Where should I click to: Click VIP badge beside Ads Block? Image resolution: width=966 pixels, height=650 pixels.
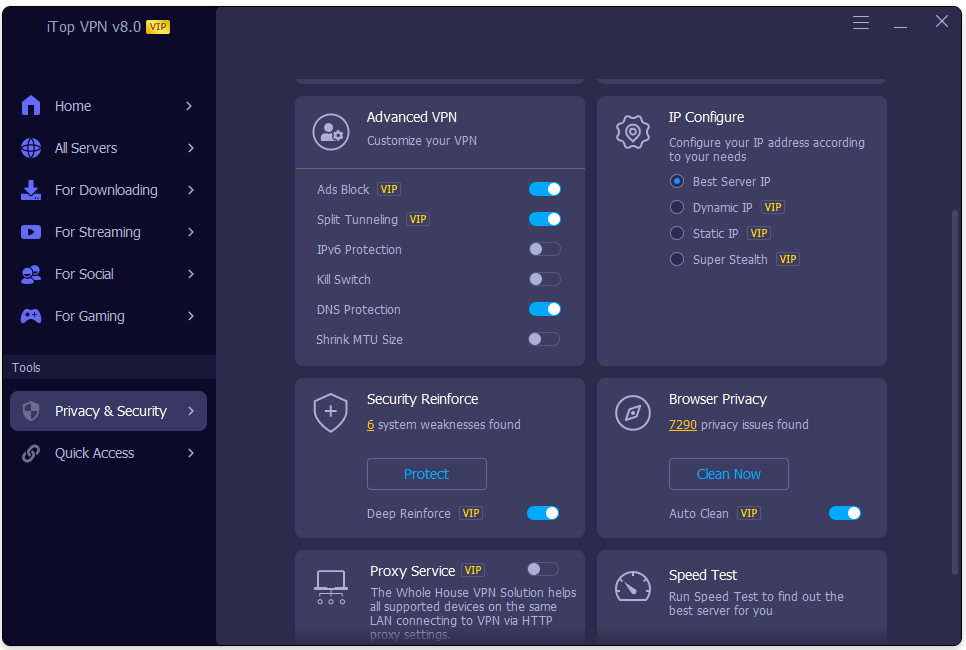pyautogui.click(x=389, y=189)
